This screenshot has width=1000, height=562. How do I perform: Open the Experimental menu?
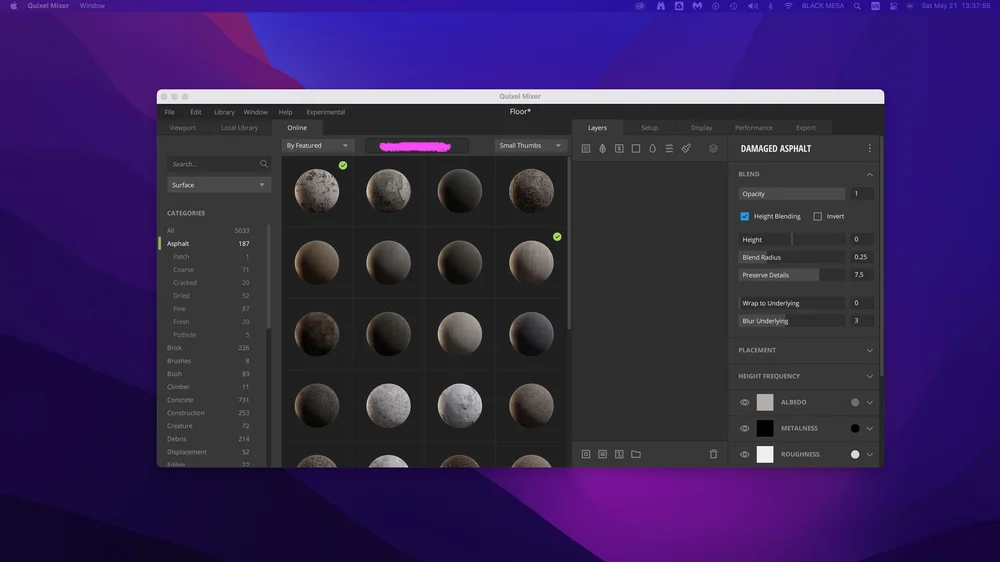(325, 112)
